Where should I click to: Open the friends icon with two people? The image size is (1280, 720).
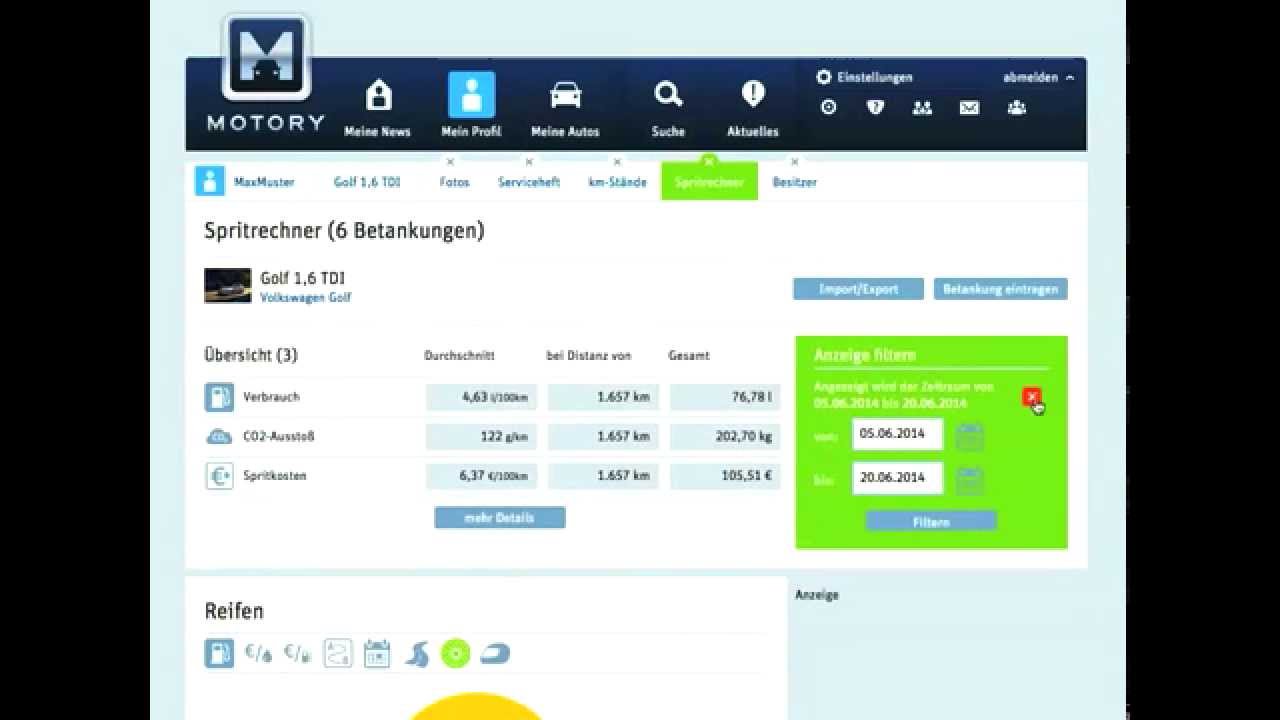(x=922, y=107)
